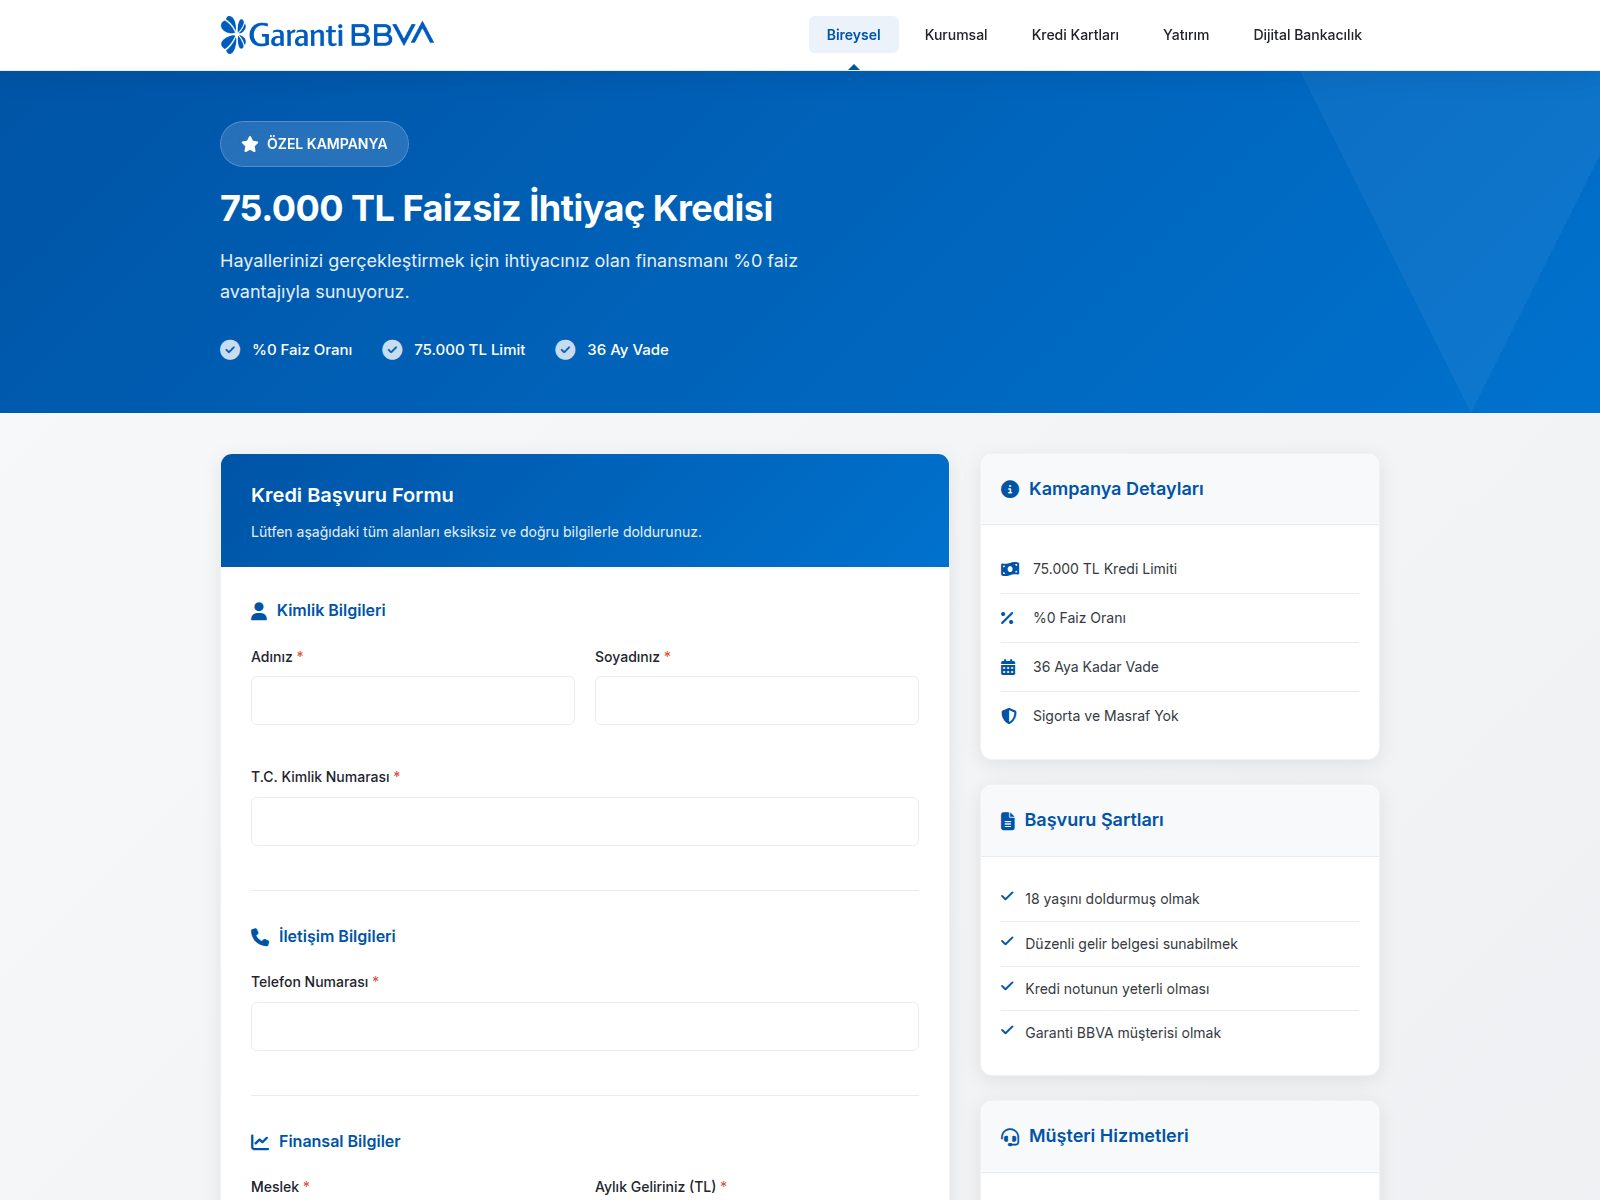
Task: Click the text Düzenli gelir belgesi sunabilmek
Action: coord(1131,944)
